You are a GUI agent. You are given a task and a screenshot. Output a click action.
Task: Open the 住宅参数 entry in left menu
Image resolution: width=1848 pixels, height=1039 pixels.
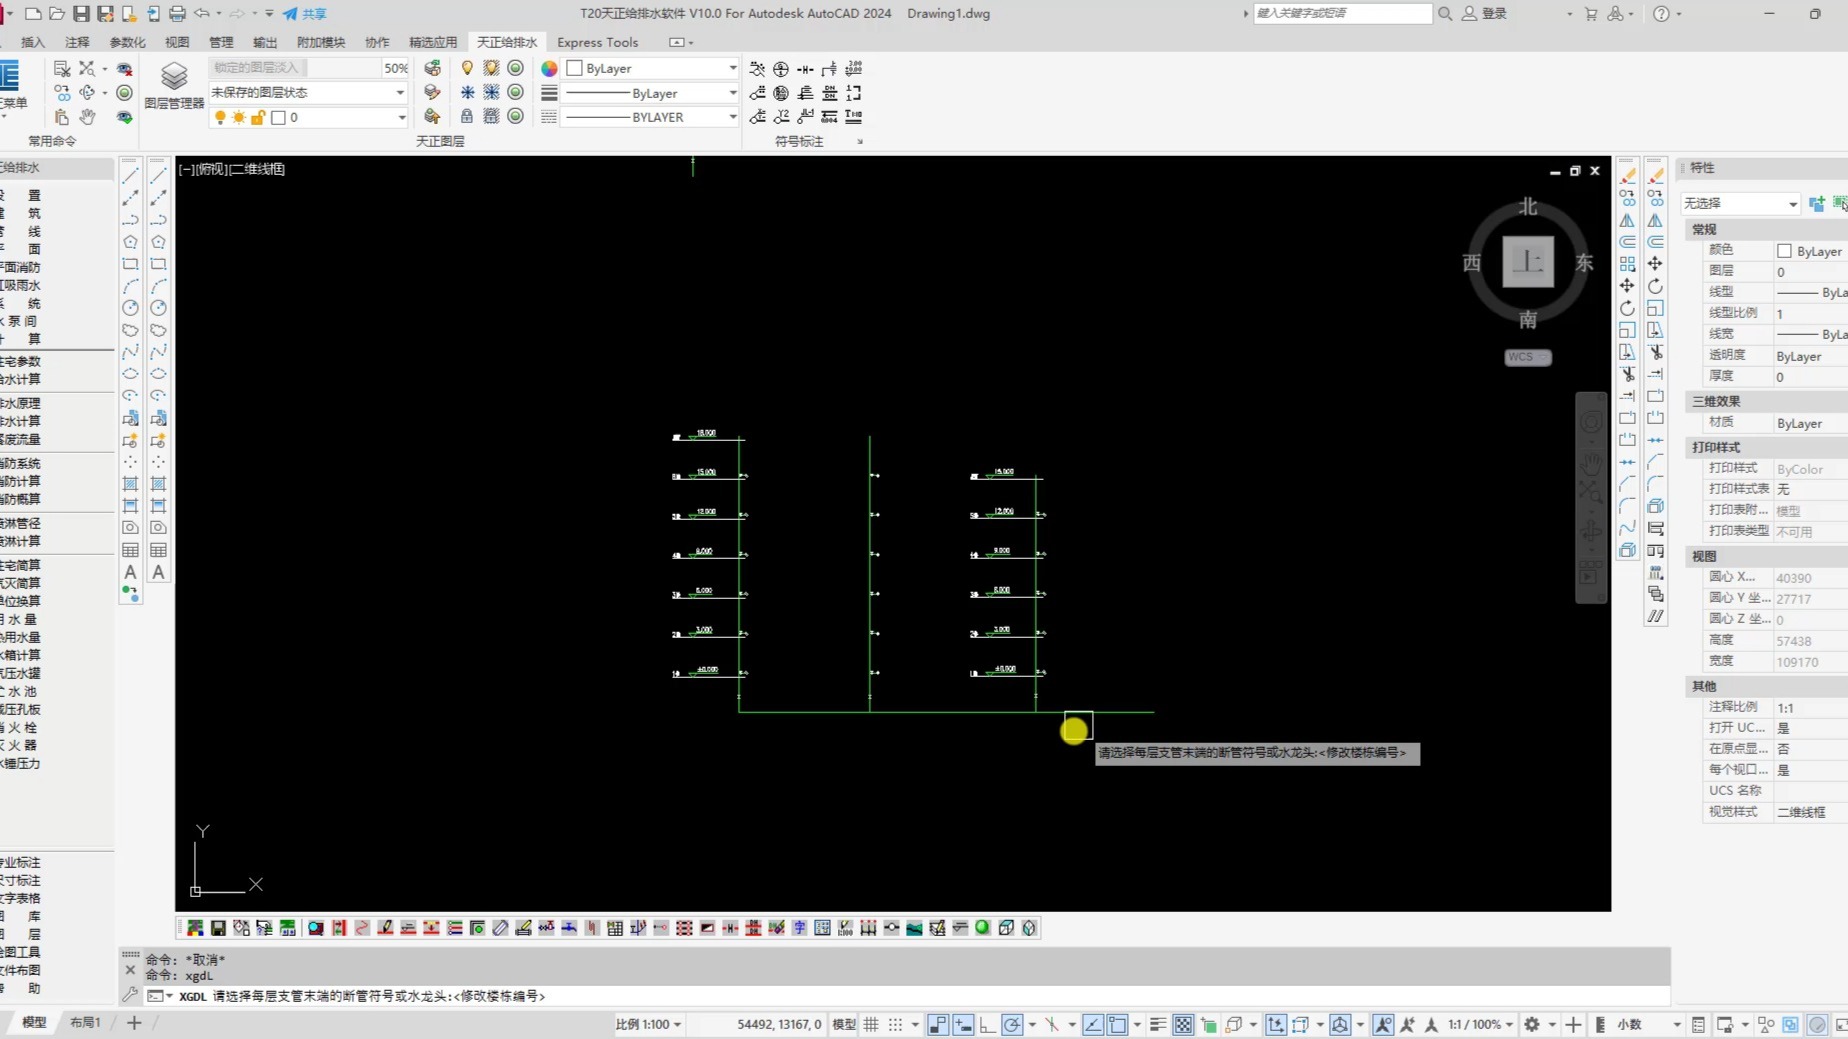(21, 361)
